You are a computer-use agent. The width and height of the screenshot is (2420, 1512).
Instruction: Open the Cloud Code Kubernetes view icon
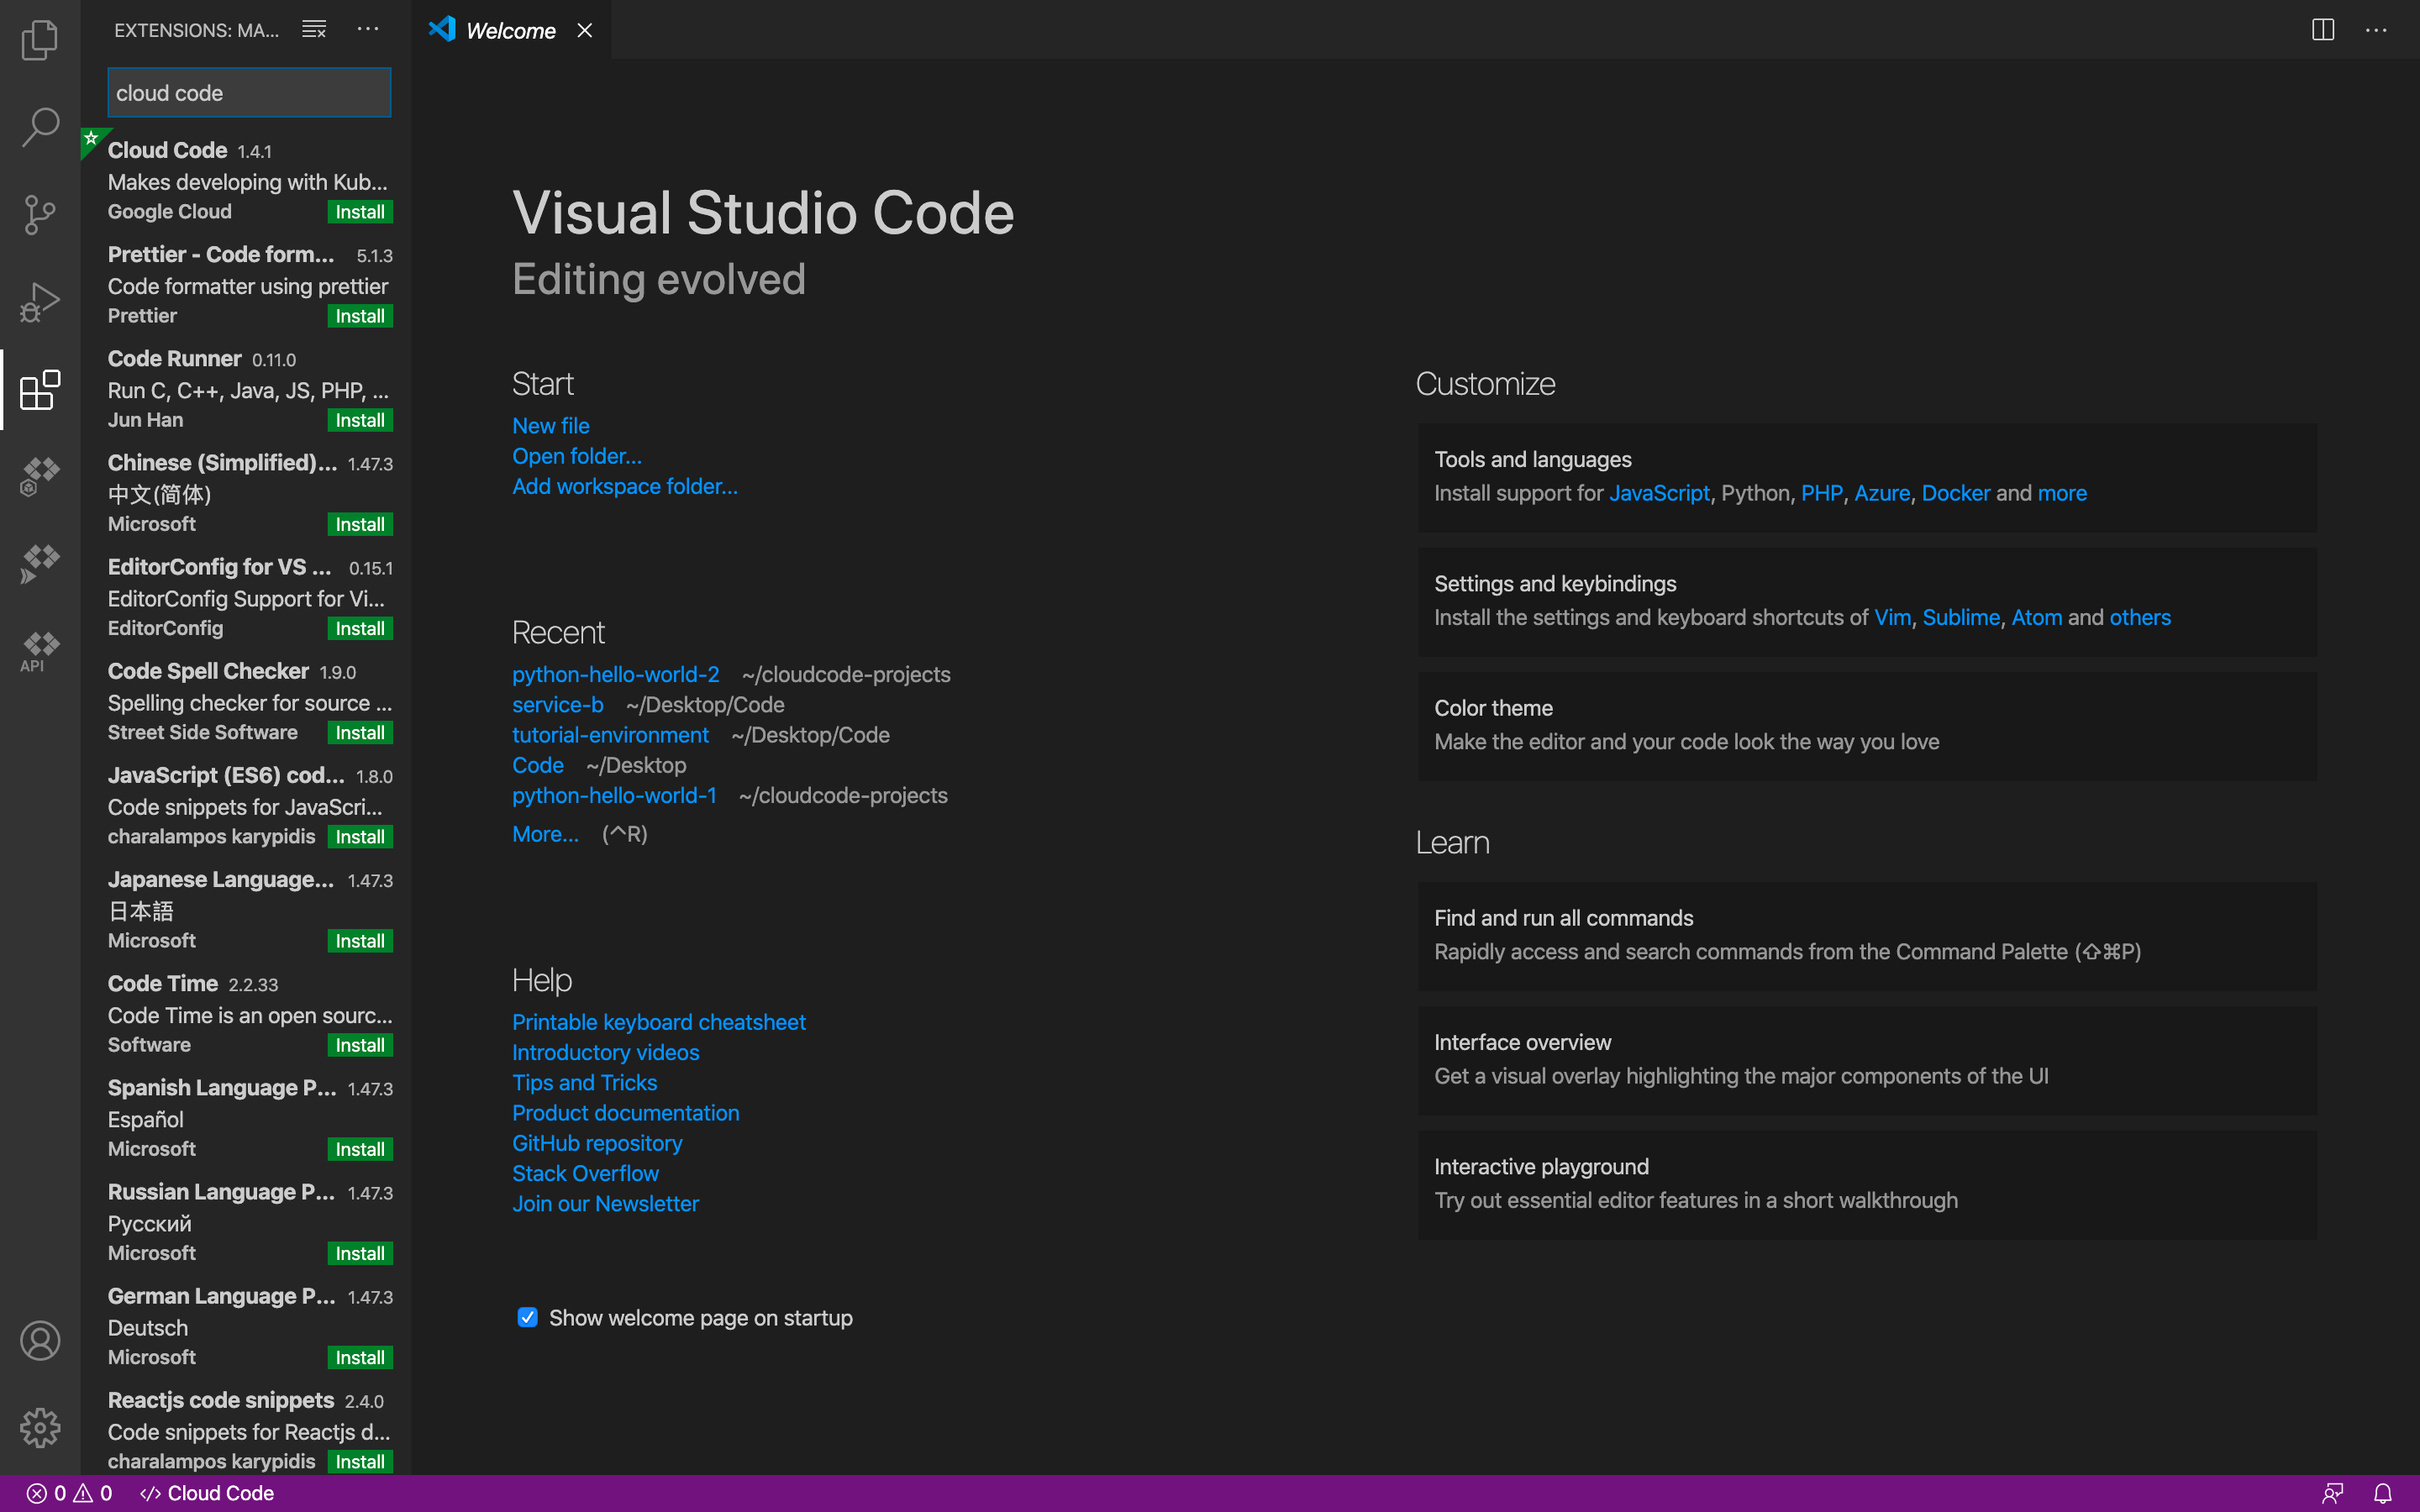click(40, 476)
